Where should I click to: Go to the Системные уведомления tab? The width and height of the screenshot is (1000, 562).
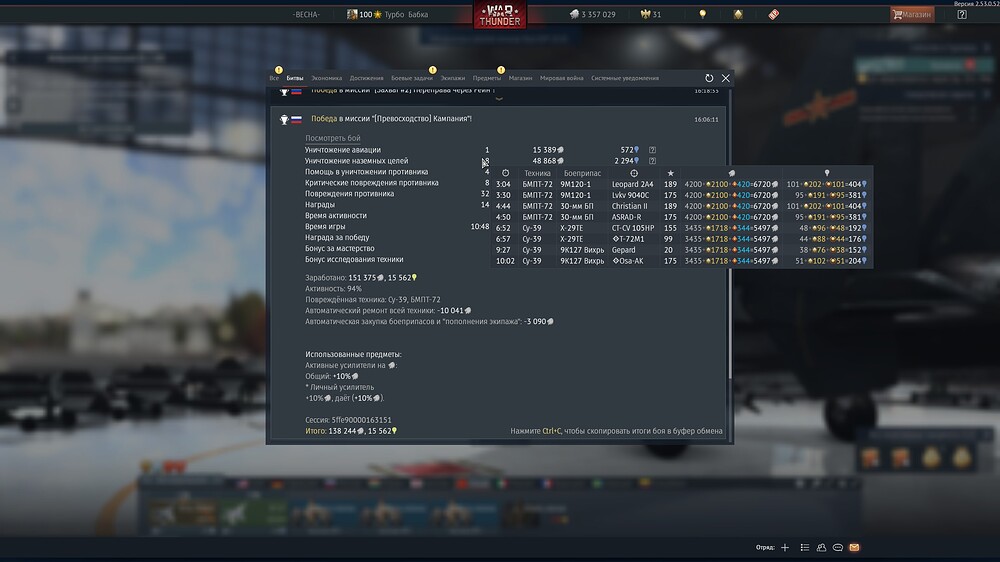[625, 78]
